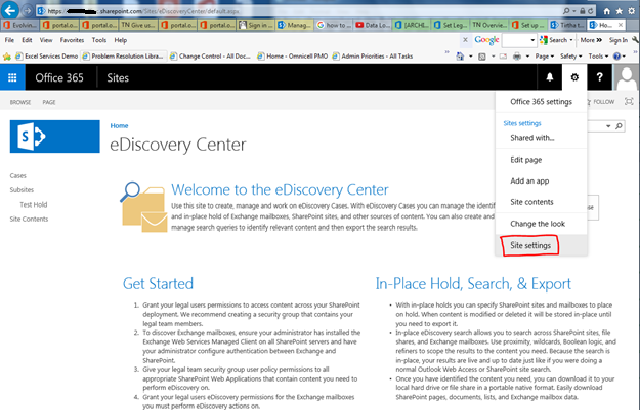Choose Shared with... in the menu

click(532, 138)
